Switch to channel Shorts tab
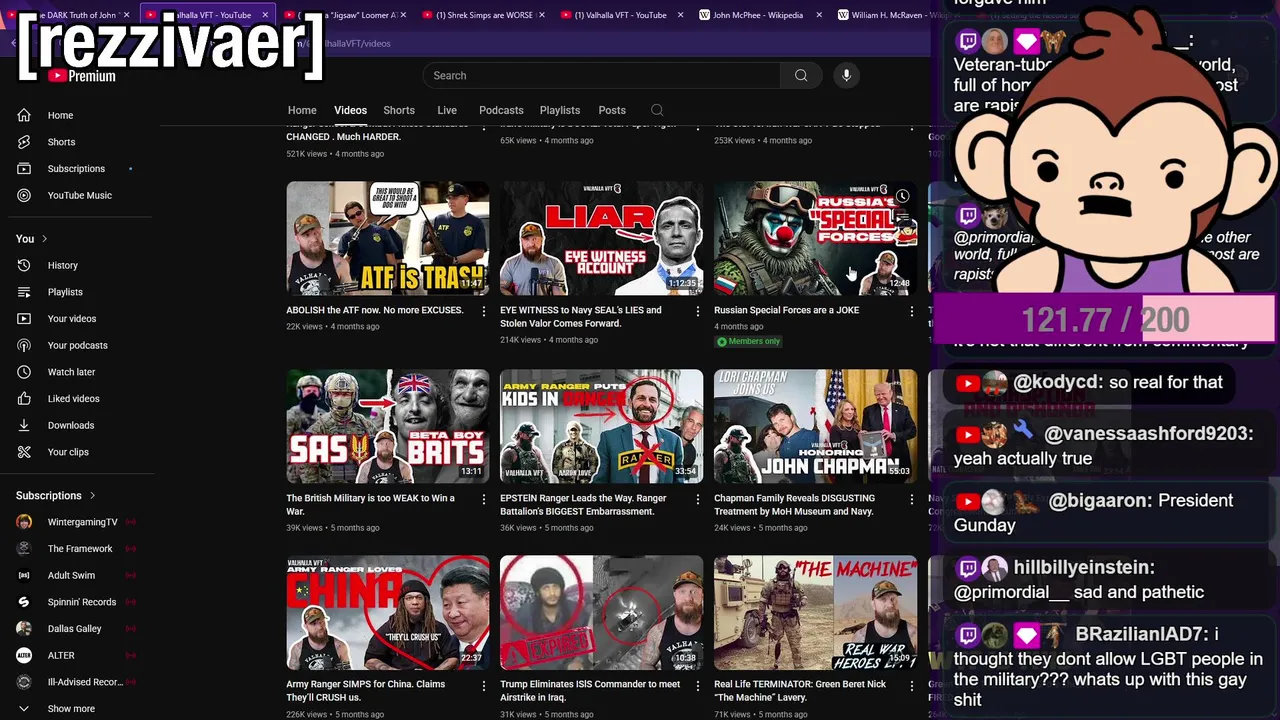Image resolution: width=1280 pixels, height=720 pixels. point(399,110)
